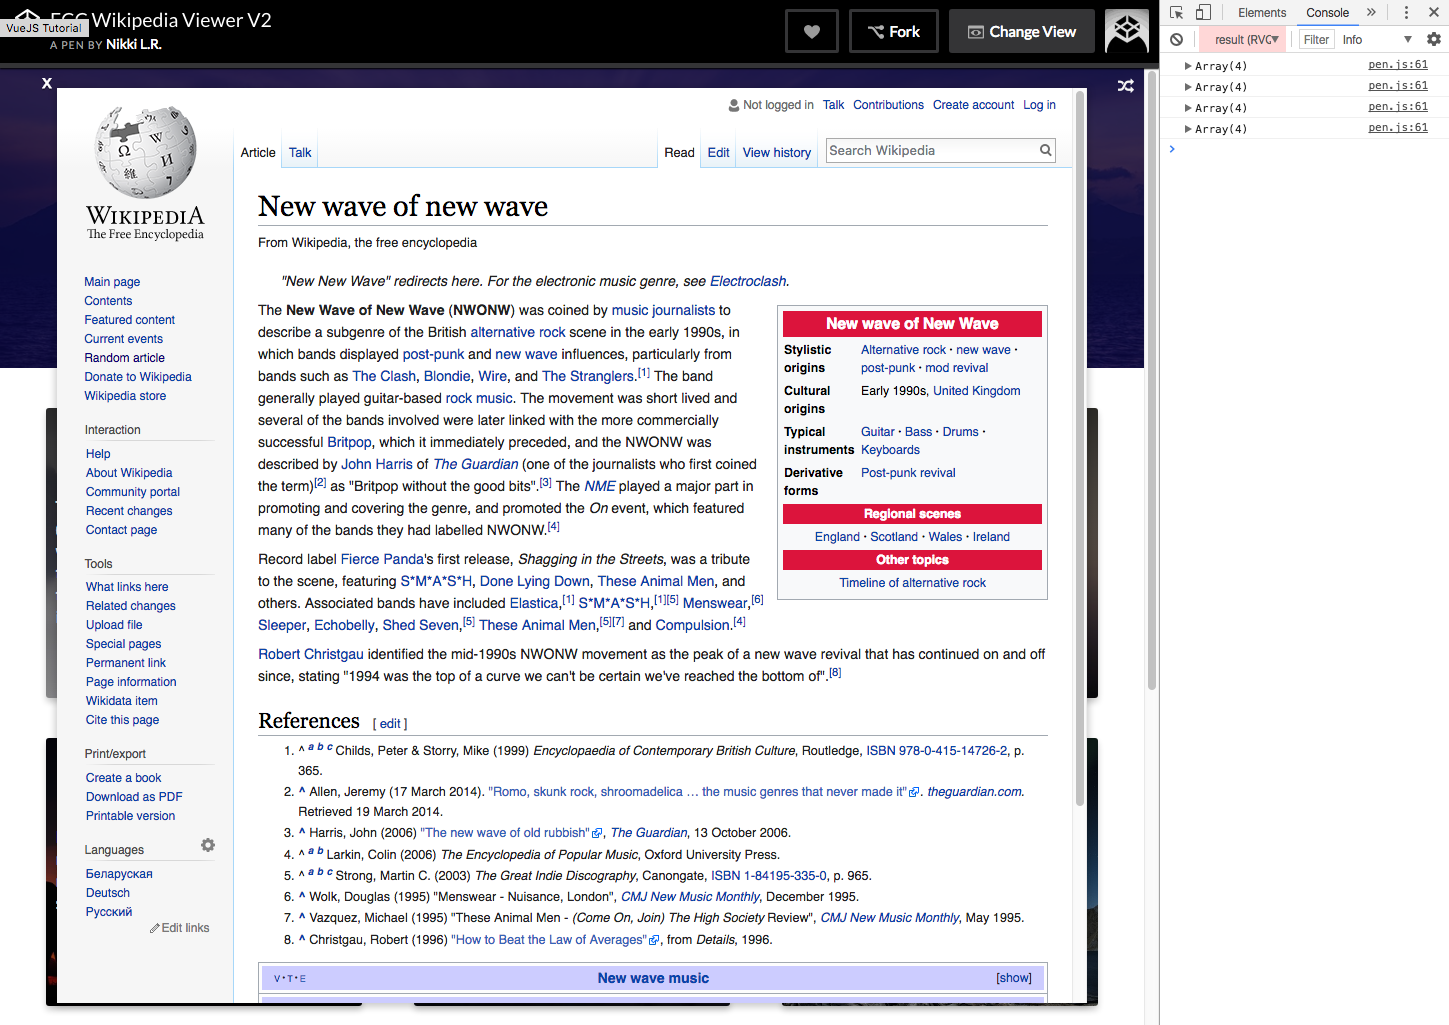1449x1025 pixels.
Task: Select the DevTools inspect element icon
Action: (x=1176, y=12)
